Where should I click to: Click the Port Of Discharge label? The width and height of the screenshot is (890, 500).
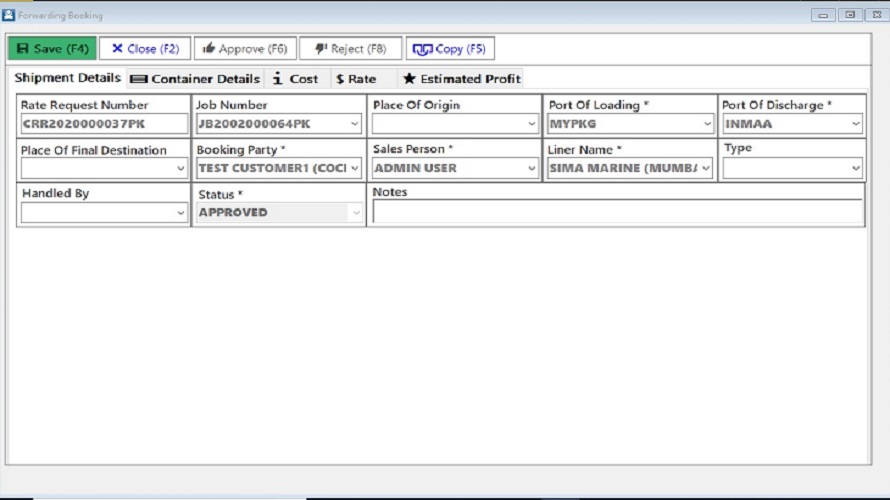pyautogui.click(x=776, y=105)
